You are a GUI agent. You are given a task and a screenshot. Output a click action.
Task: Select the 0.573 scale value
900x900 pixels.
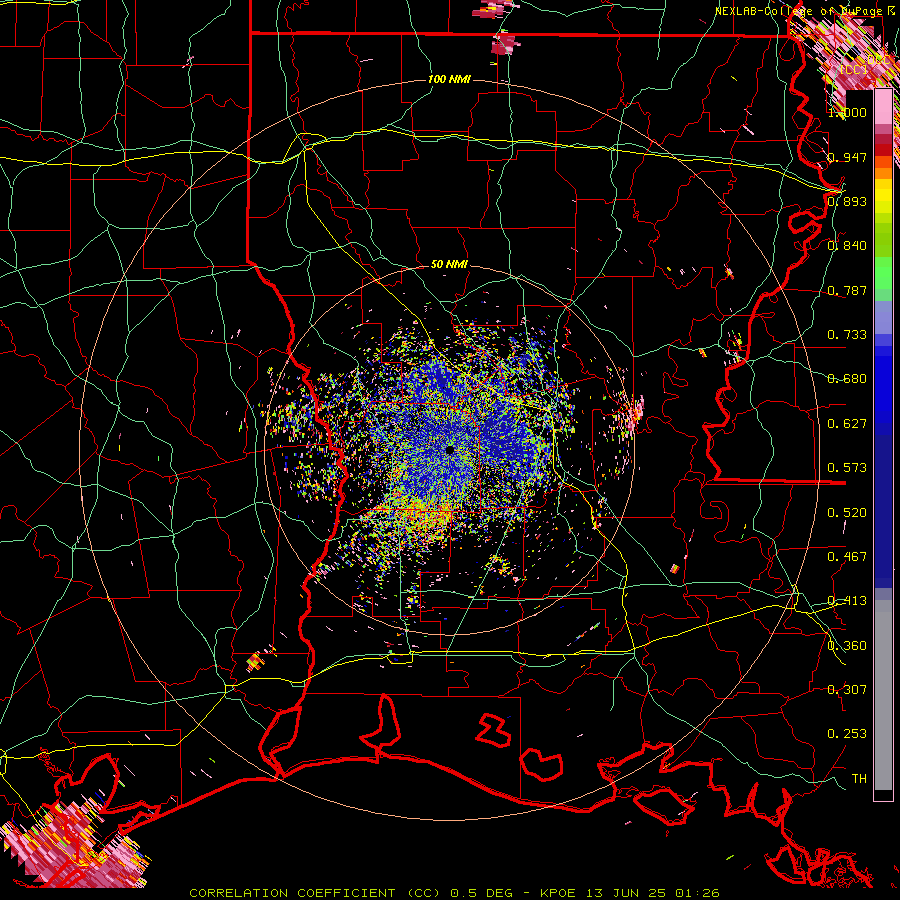[x=847, y=468]
